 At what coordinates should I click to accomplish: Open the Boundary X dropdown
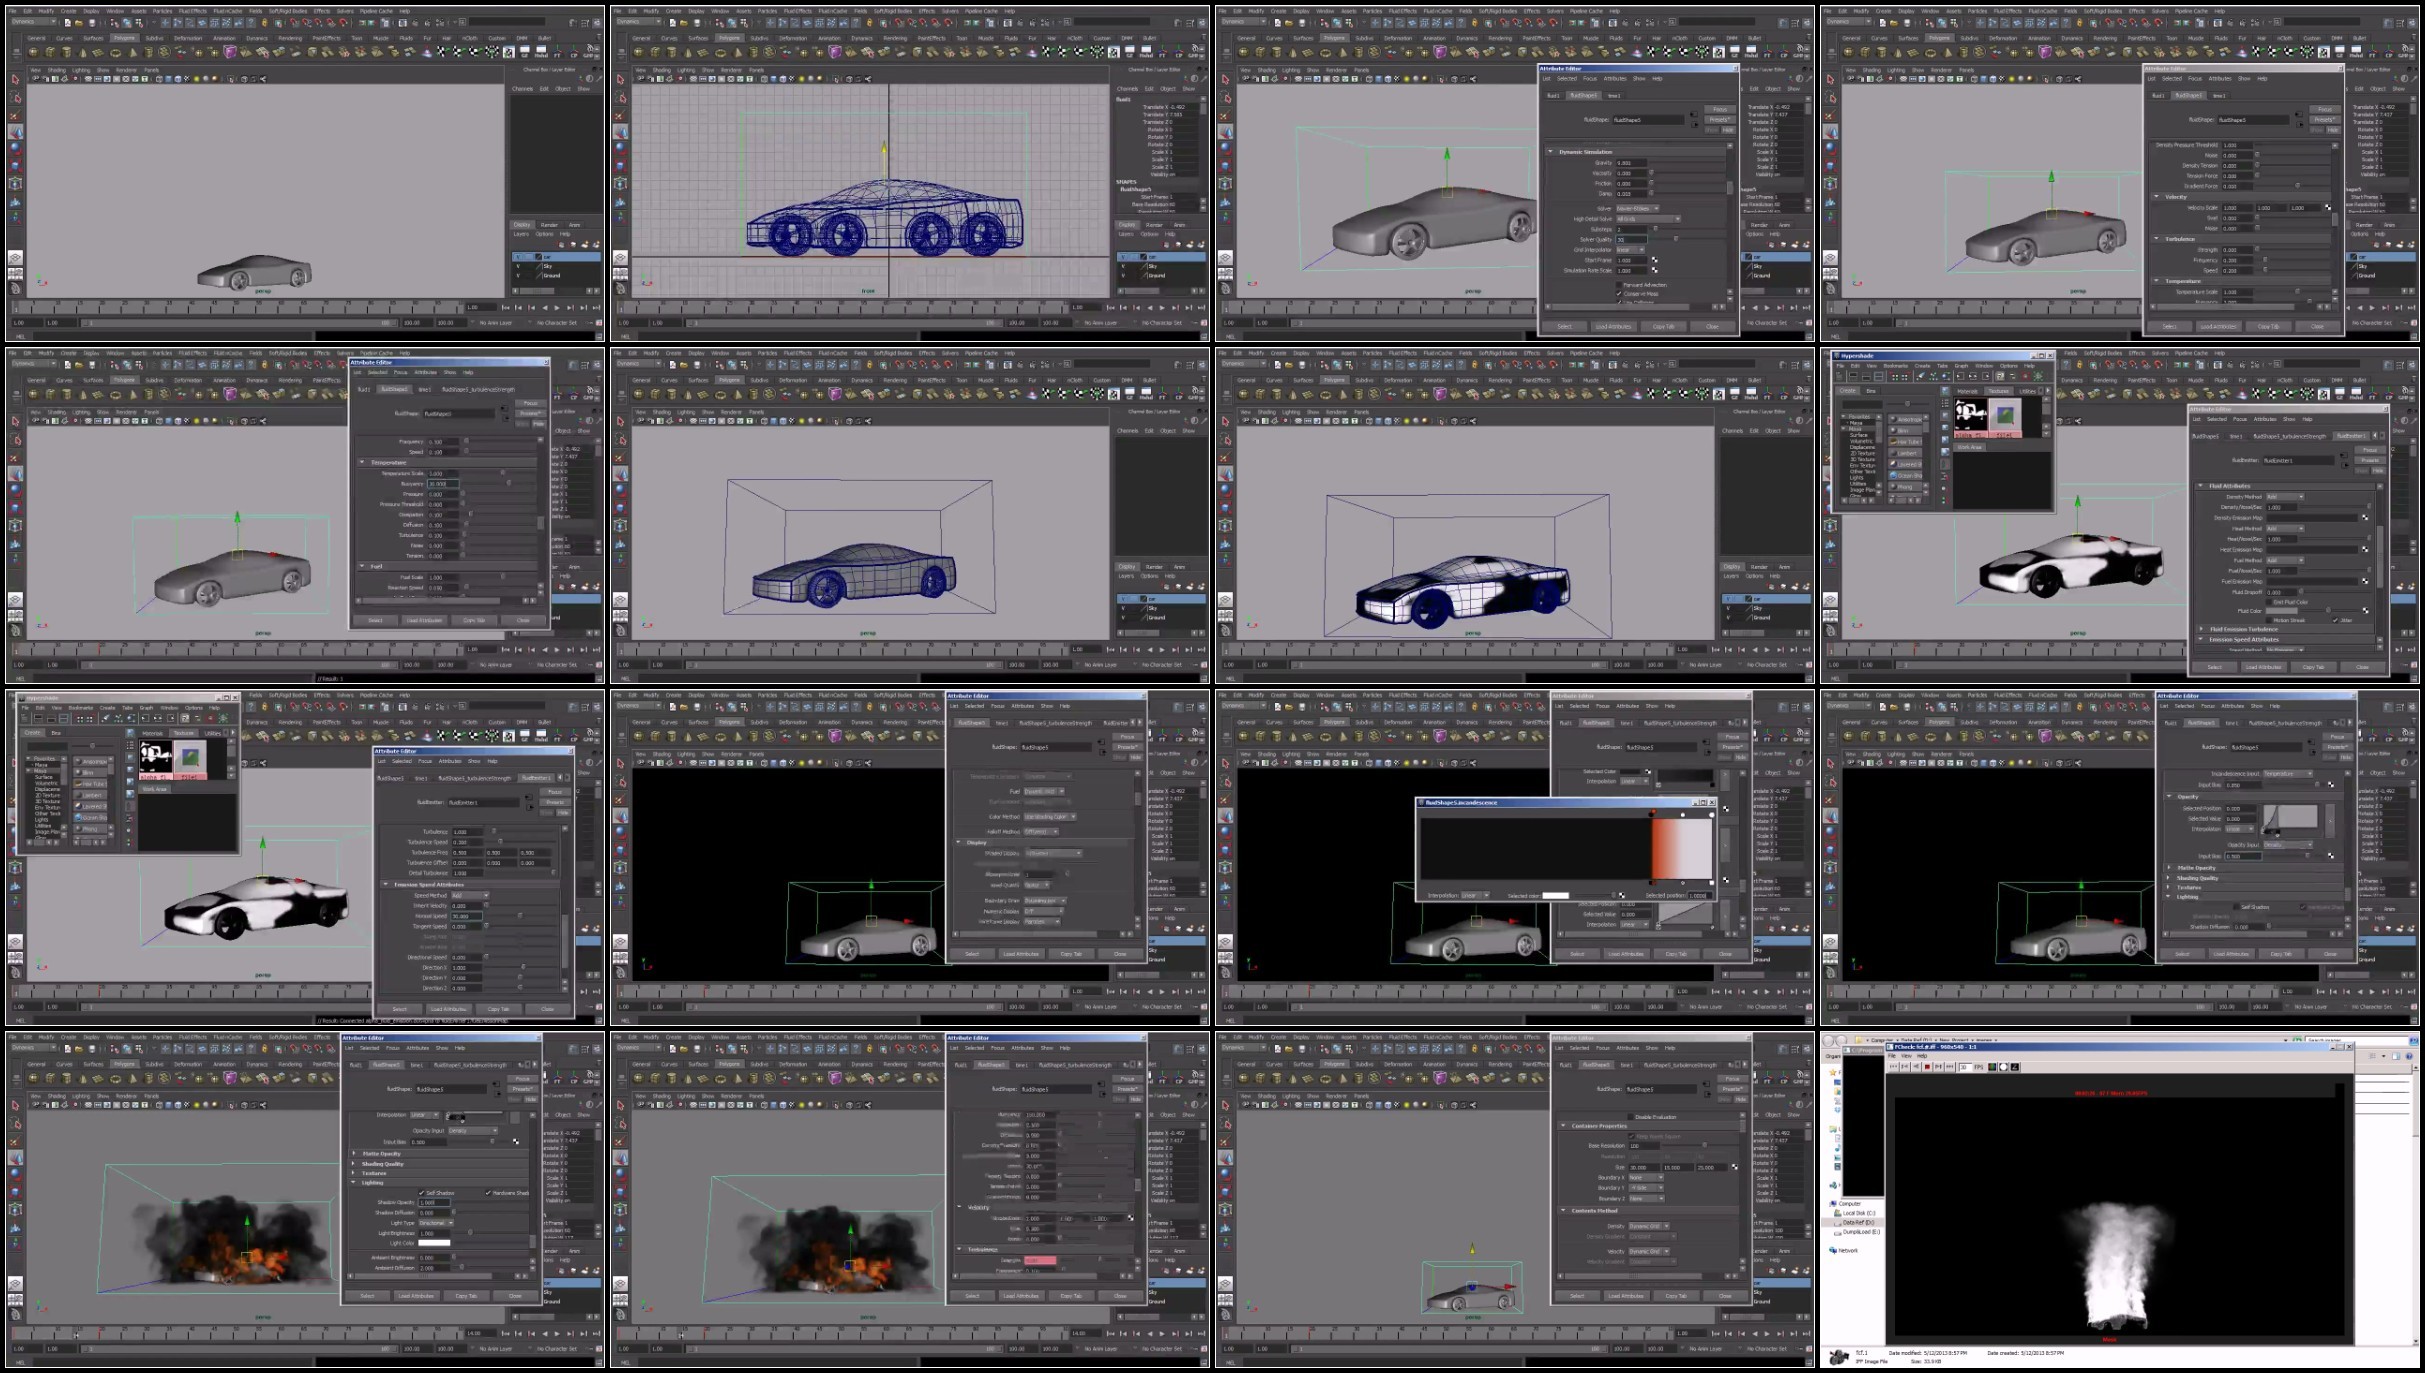click(x=1646, y=1178)
